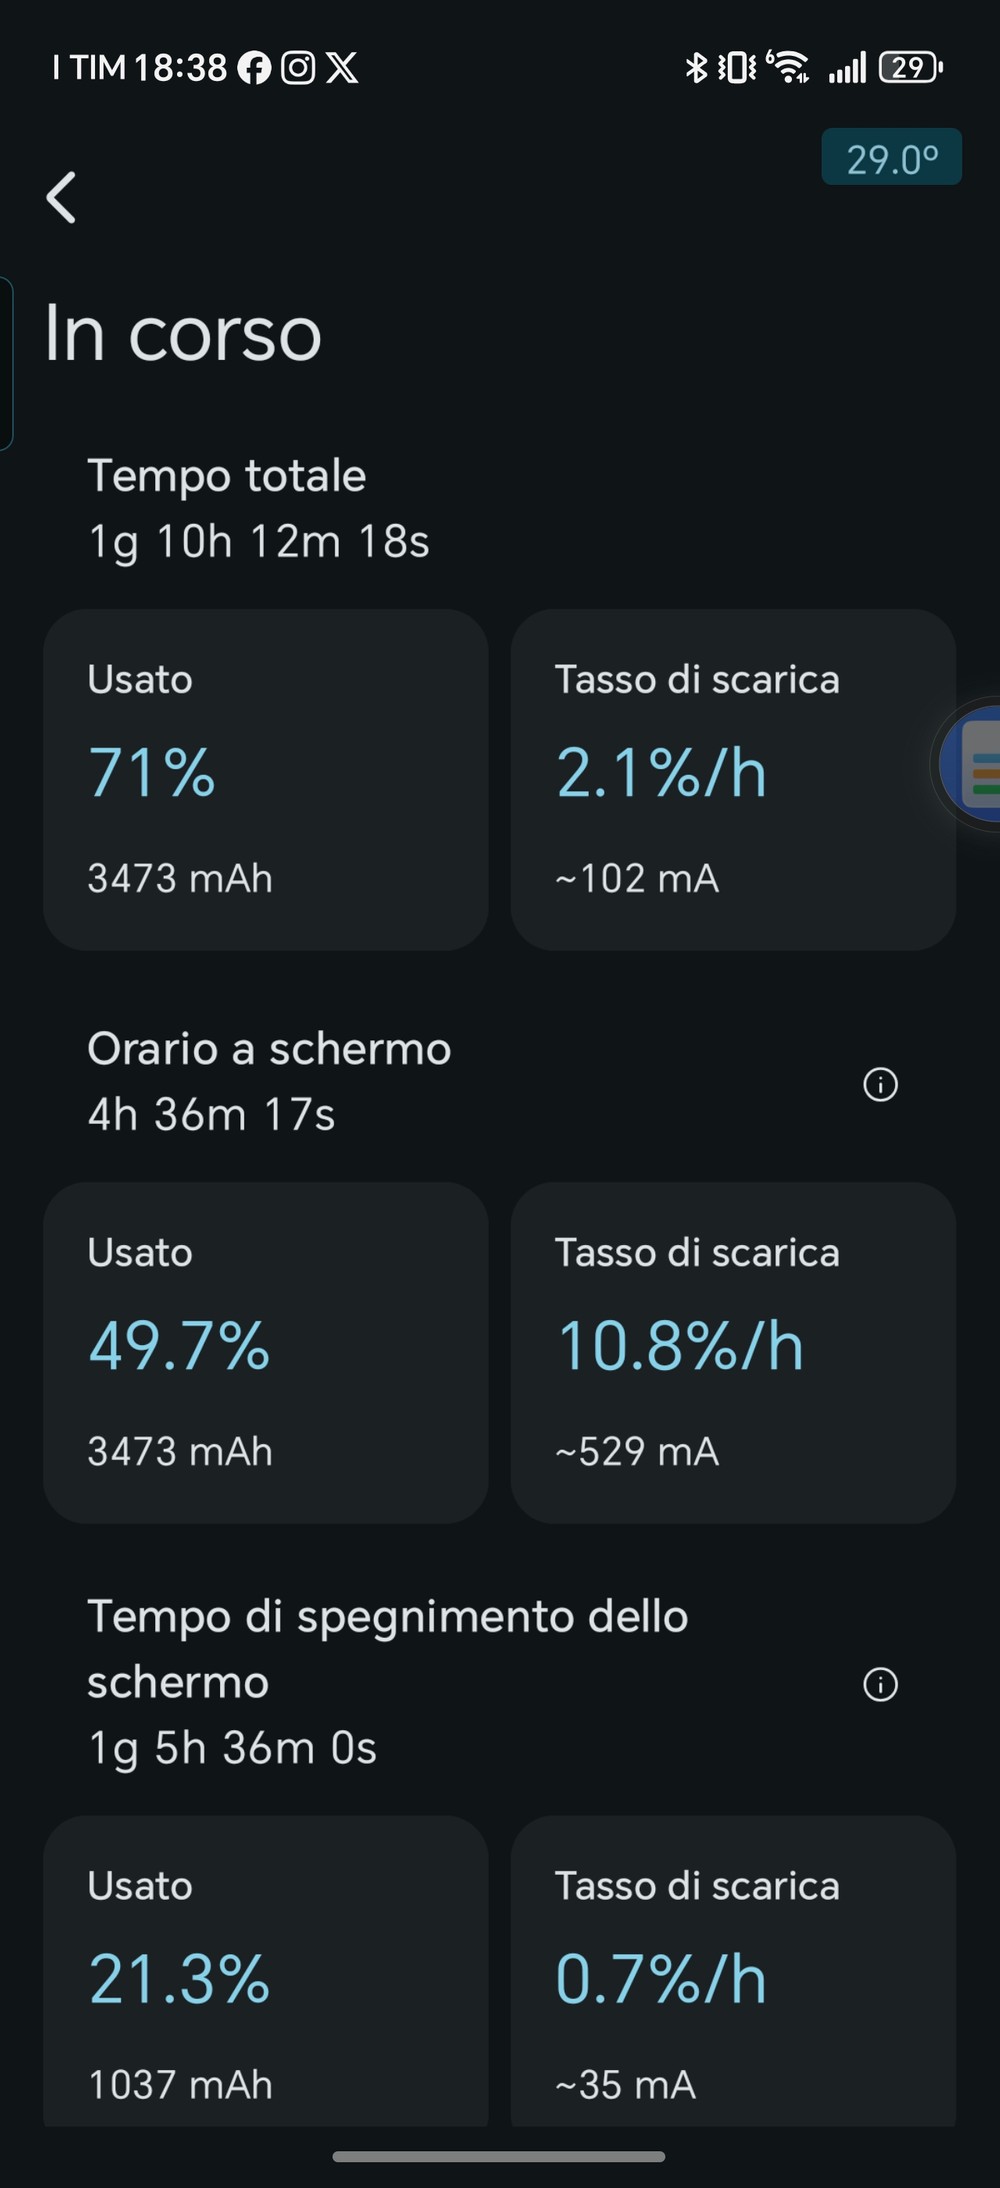
Task: Tap the 49.7% screen-on Usato card
Action: [x=265, y=1353]
